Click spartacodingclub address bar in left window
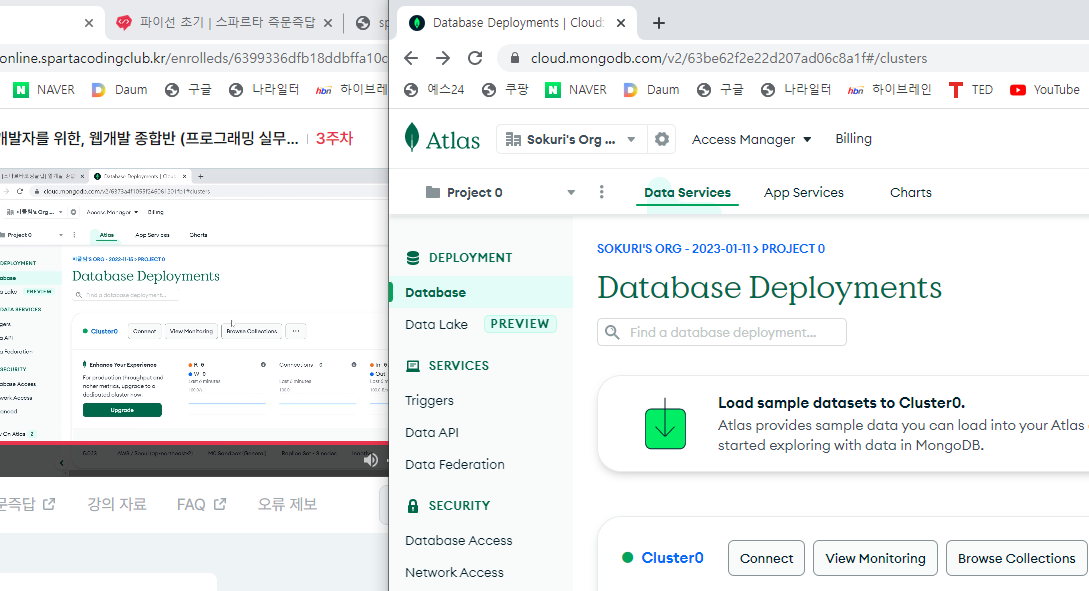 pyautogui.click(x=194, y=58)
